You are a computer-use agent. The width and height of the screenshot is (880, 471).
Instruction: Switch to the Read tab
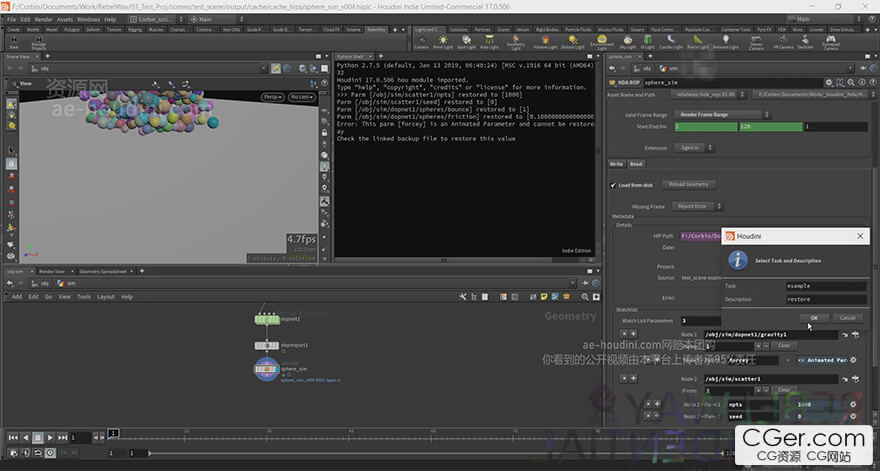point(636,164)
